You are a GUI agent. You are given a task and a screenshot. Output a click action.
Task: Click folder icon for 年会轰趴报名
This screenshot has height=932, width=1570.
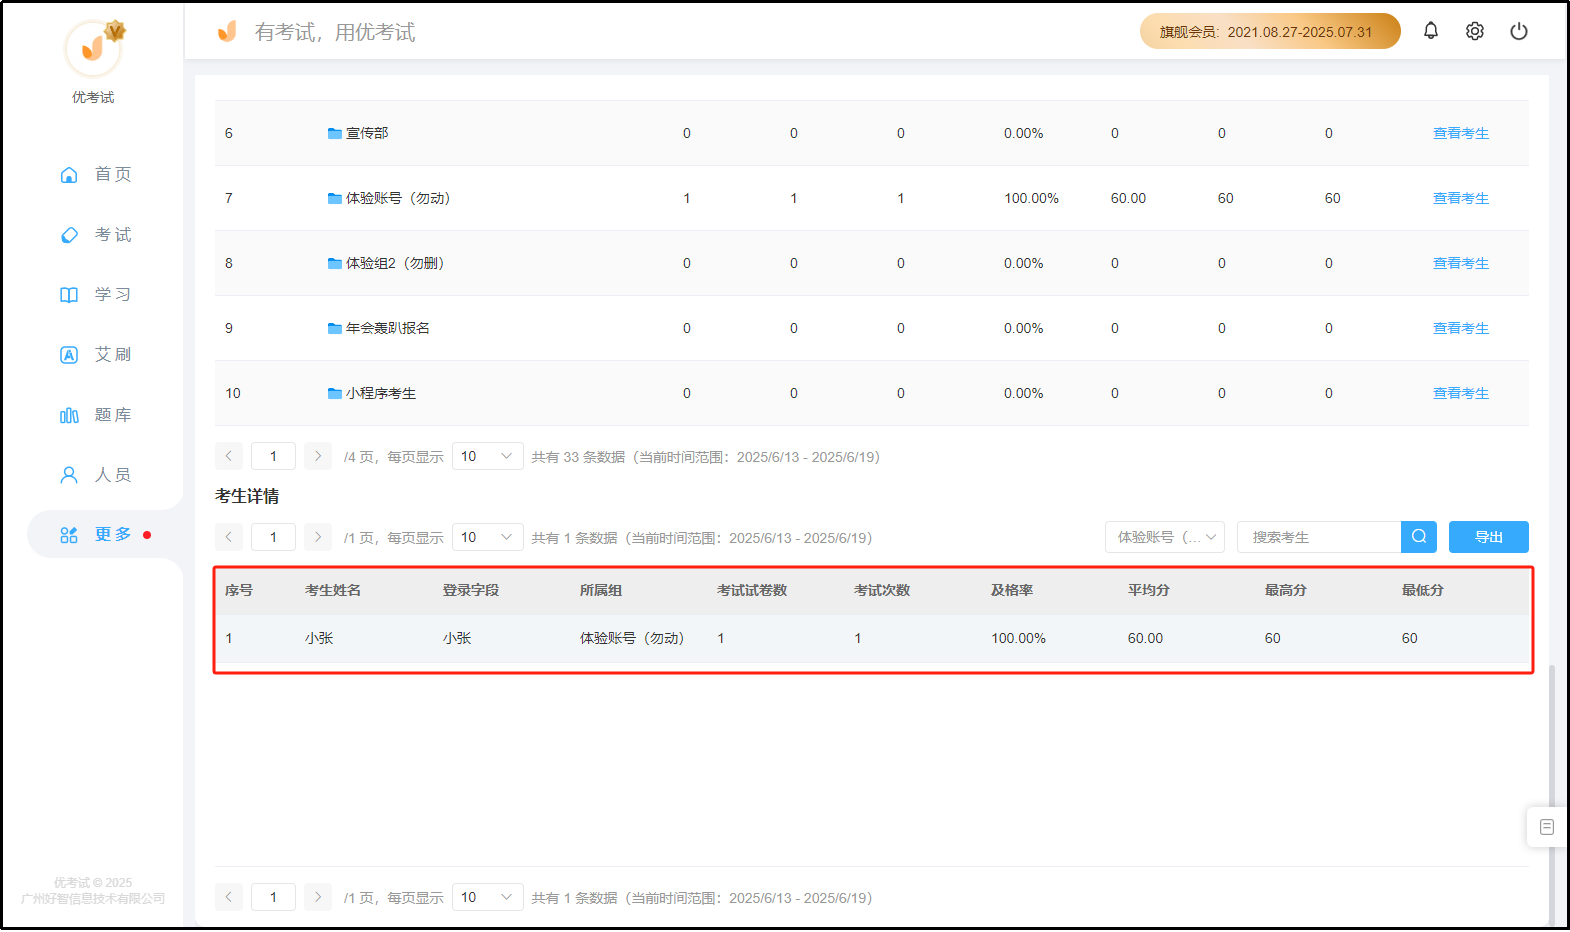pos(335,328)
